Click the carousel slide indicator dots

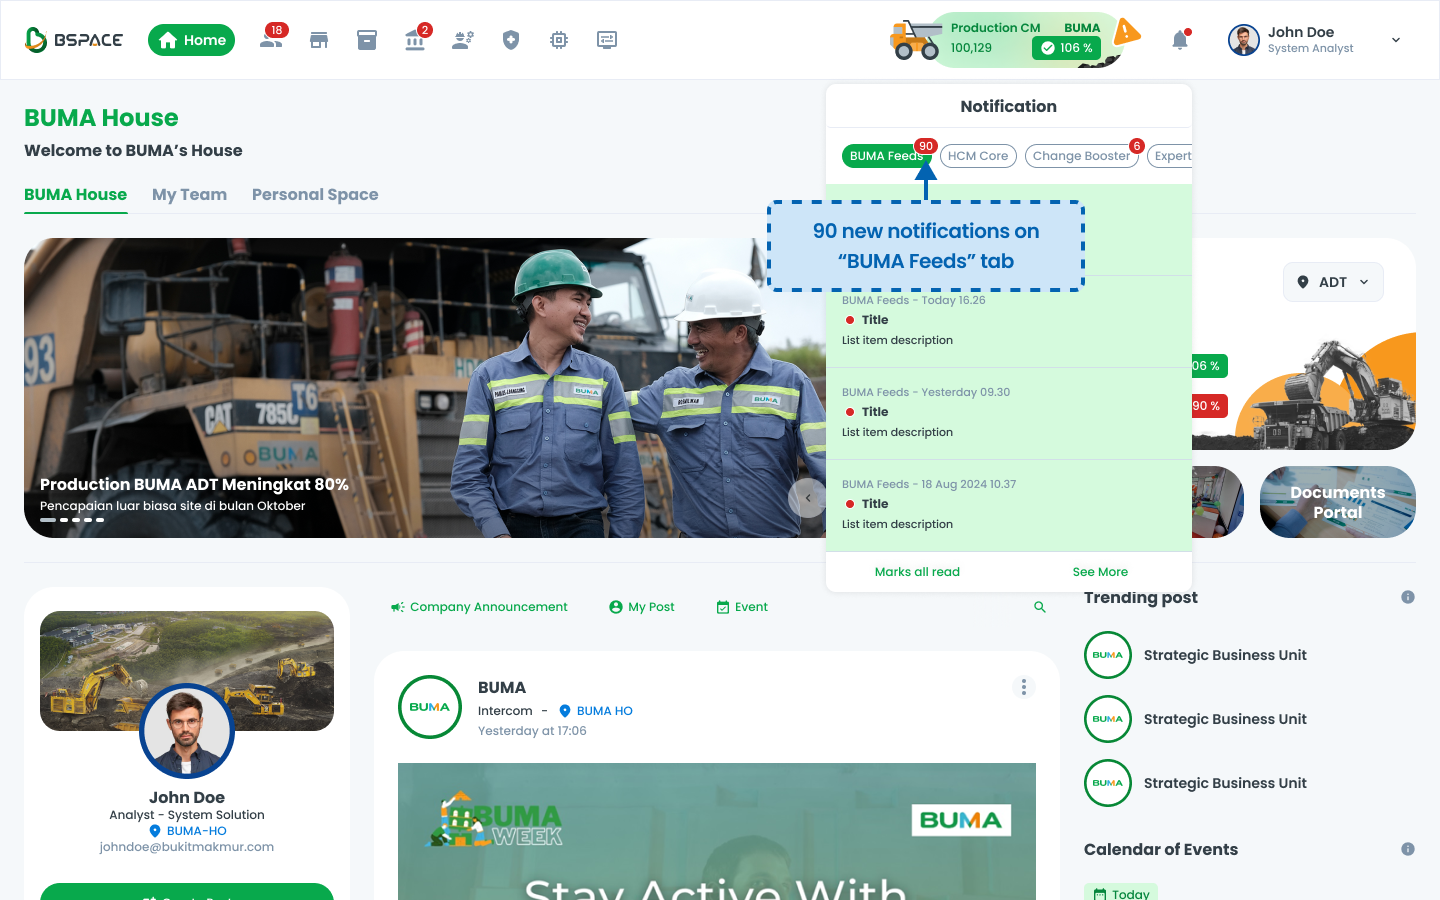(72, 520)
